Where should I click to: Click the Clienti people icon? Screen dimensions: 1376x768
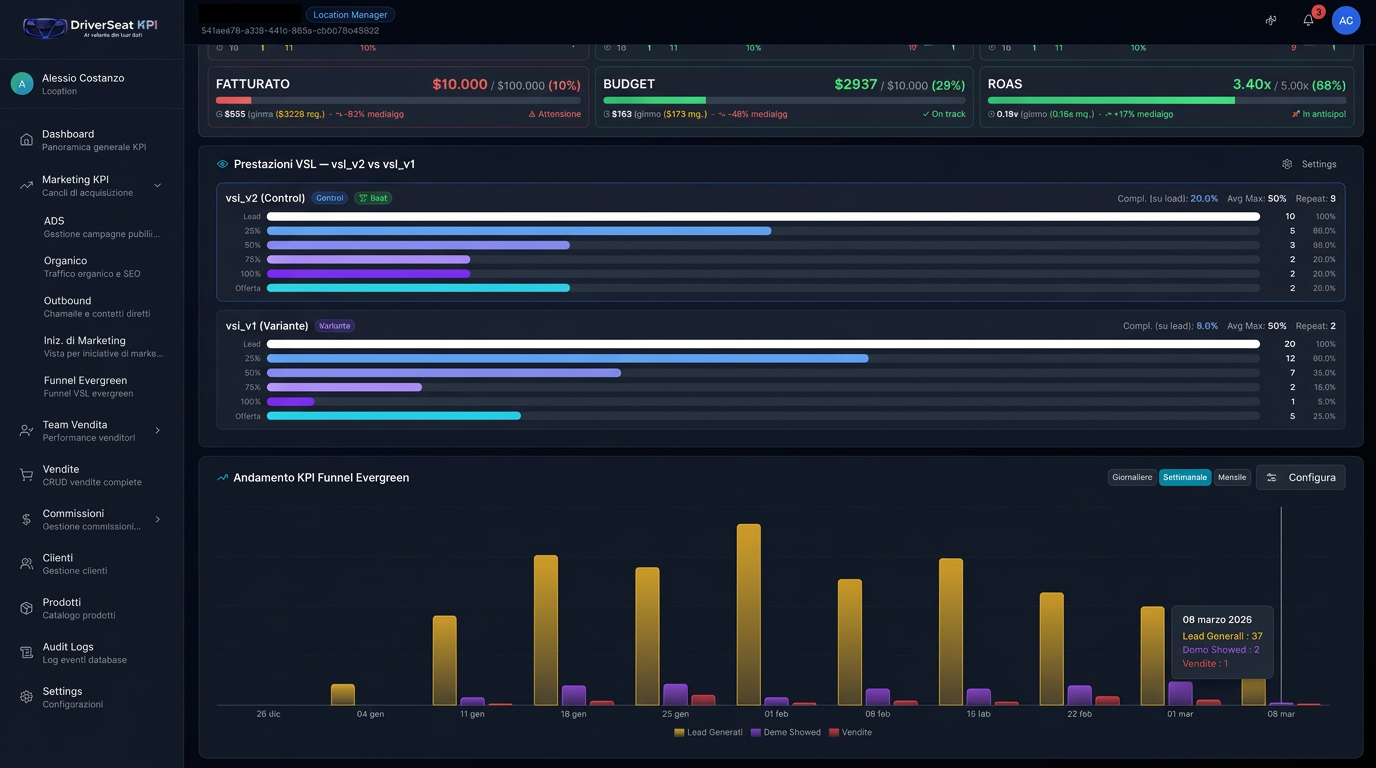click(26, 564)
